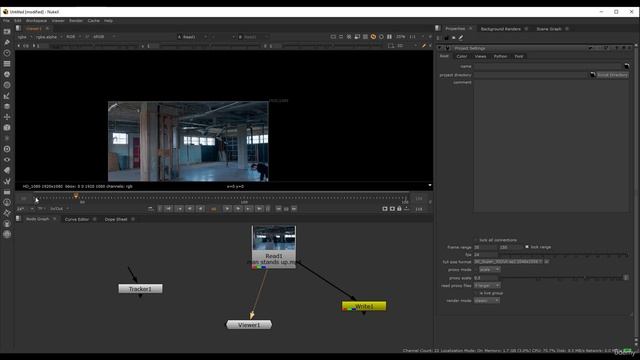Screen dimensions: 640x360
Task: Open the rgba.alpha channel dropdown
Action: [x=49, y=37]
